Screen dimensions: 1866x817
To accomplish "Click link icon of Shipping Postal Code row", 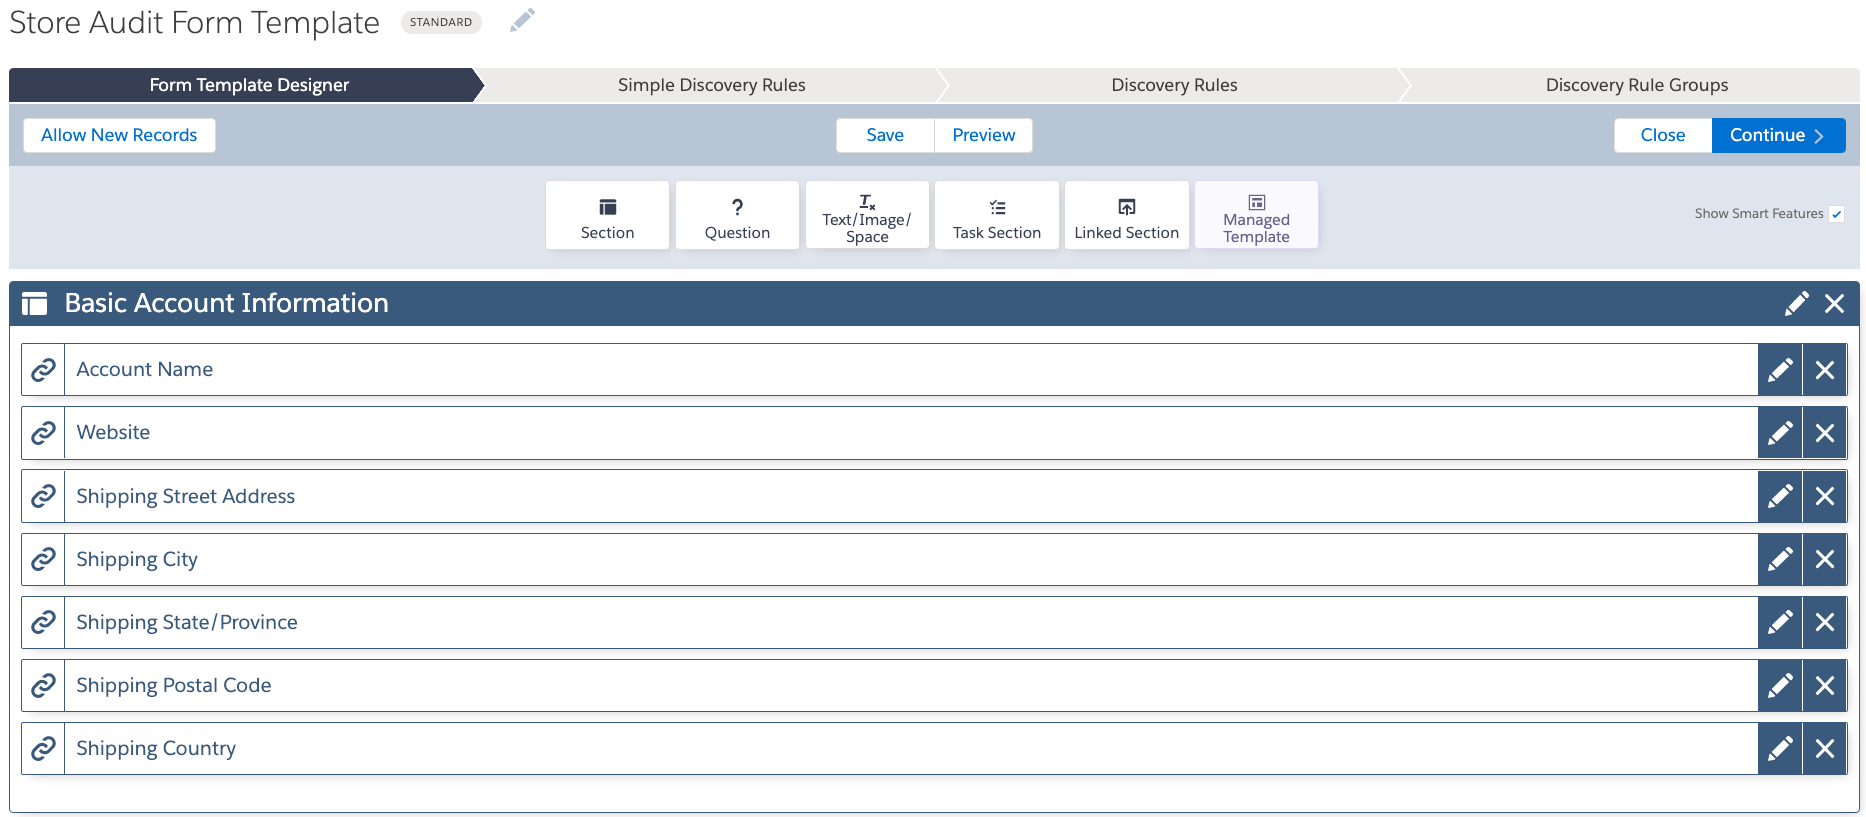I will (43, 685).
